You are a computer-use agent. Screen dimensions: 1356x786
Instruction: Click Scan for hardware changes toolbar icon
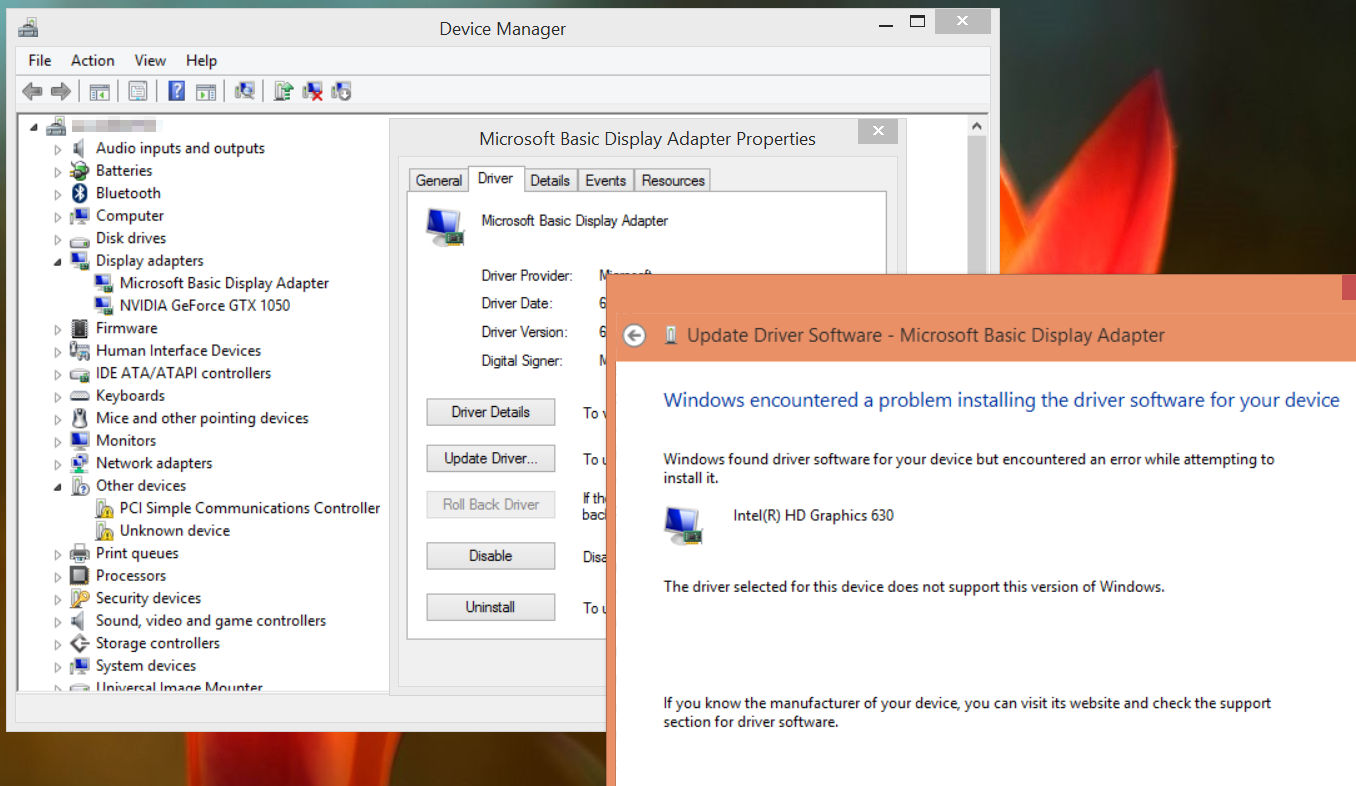245,91
